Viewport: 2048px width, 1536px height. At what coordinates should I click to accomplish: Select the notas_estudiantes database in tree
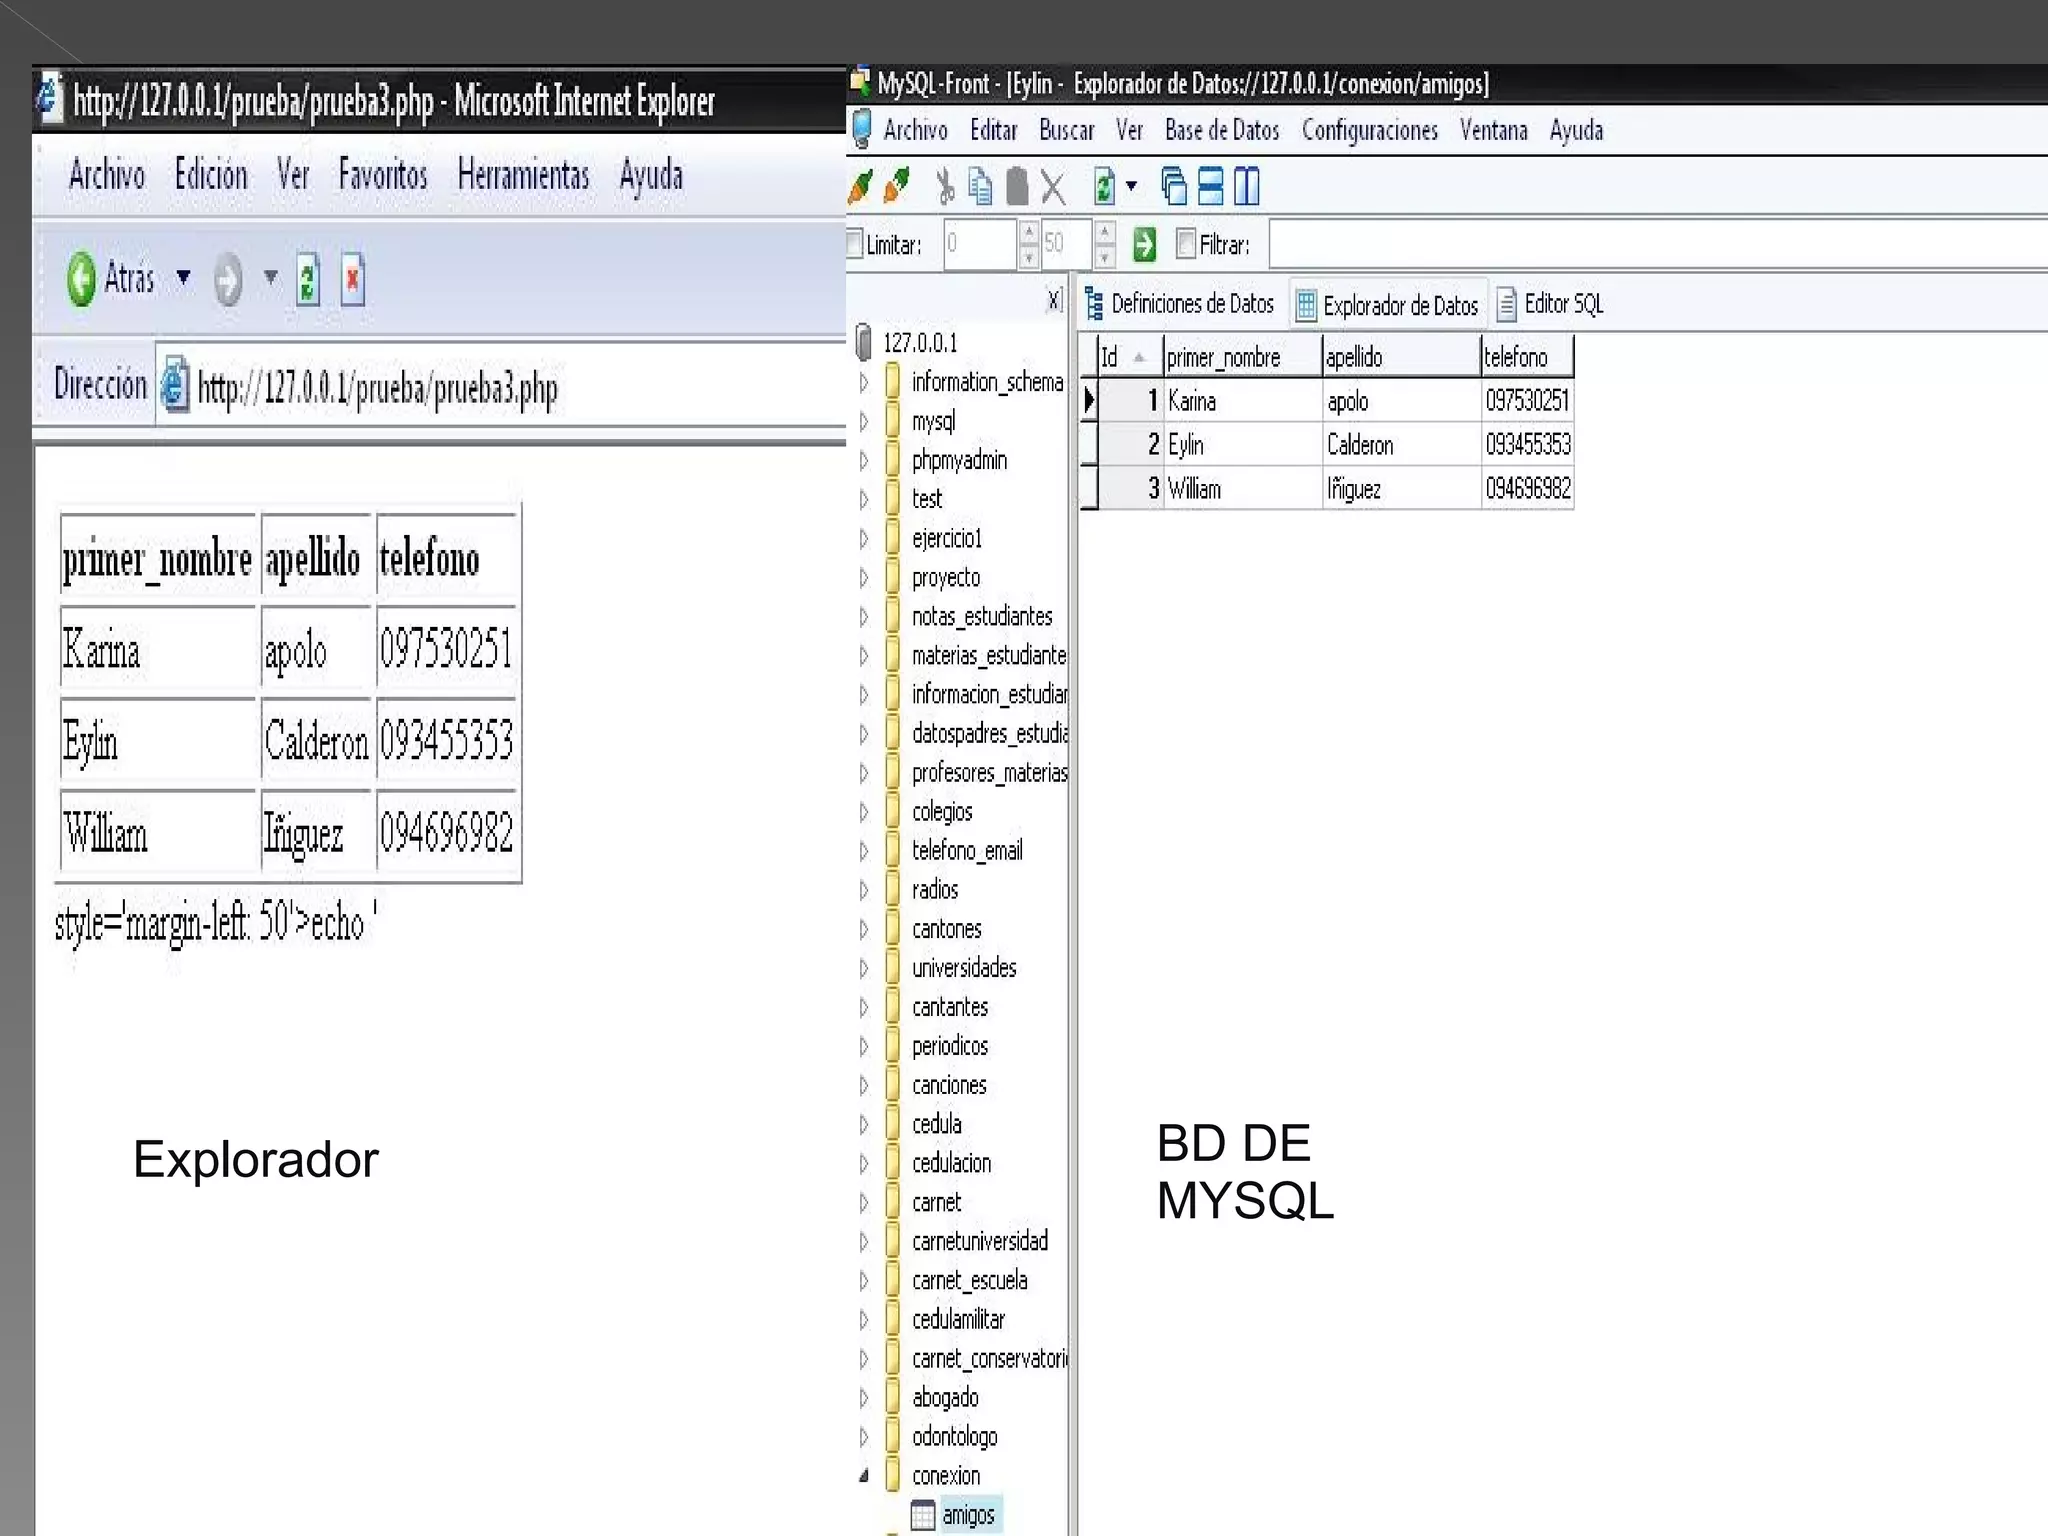982,616
